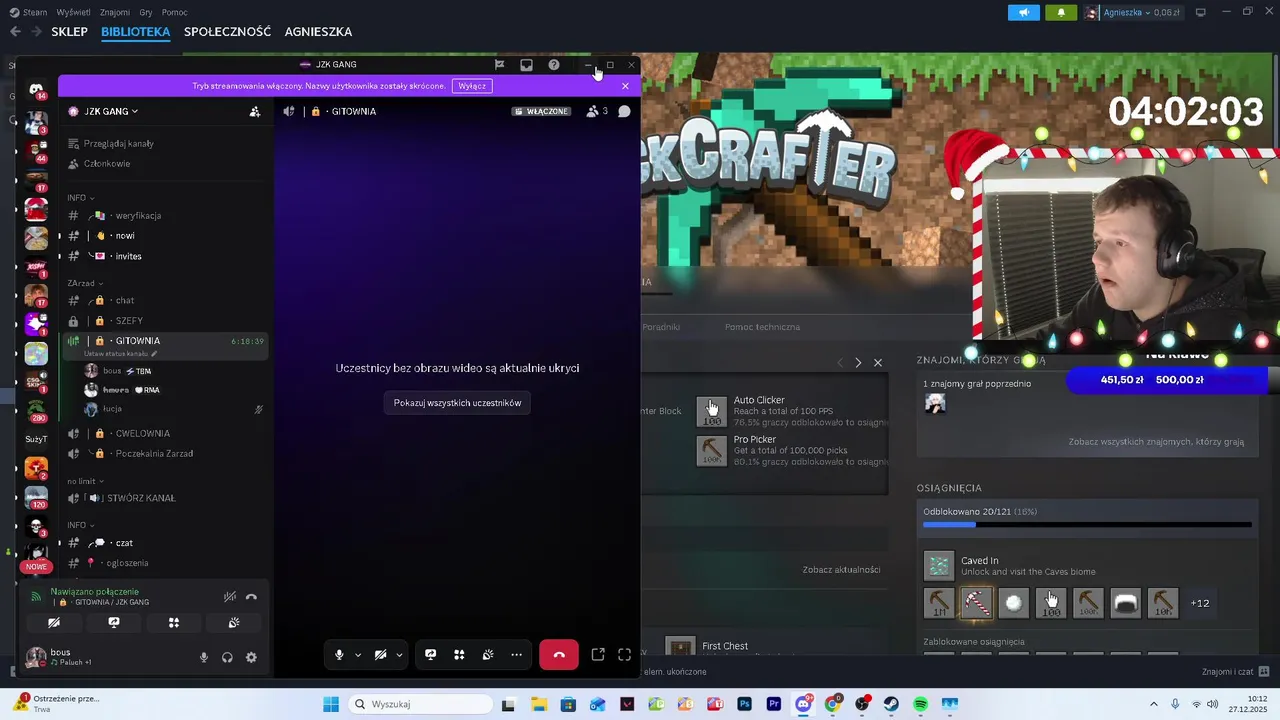Open Discord user settings gear
The width and height of the screenshot is (1280, 720).
pos(251,657)
